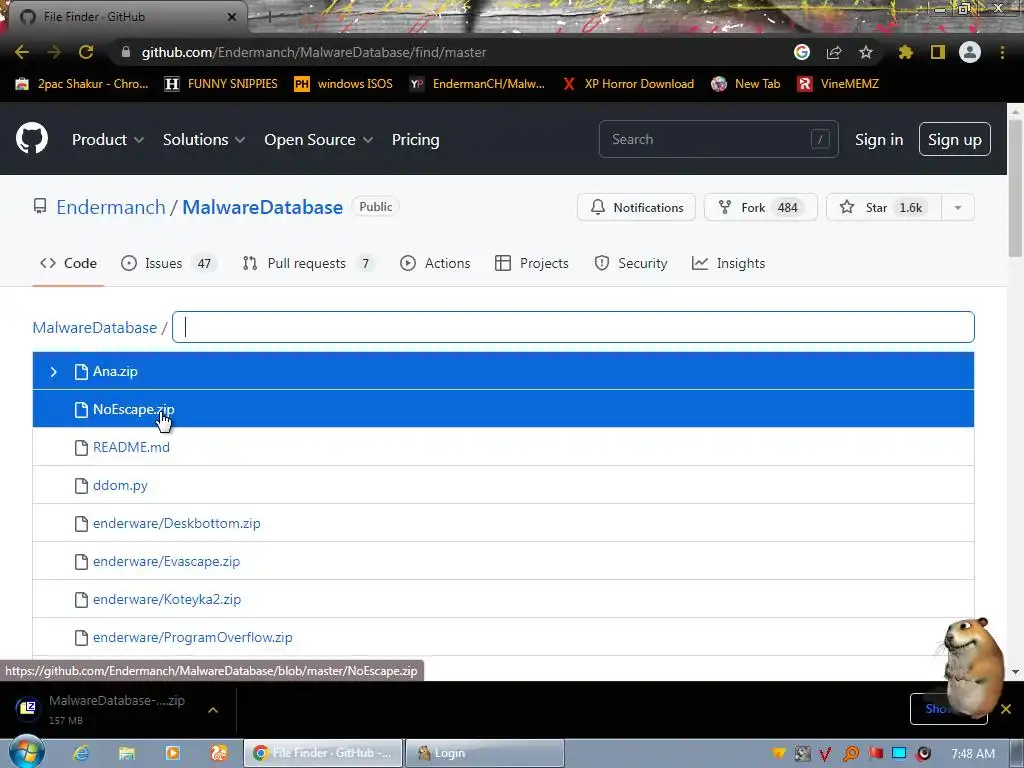Click the MalwareDatabase breadcrumb link

[x=95, y=327]
